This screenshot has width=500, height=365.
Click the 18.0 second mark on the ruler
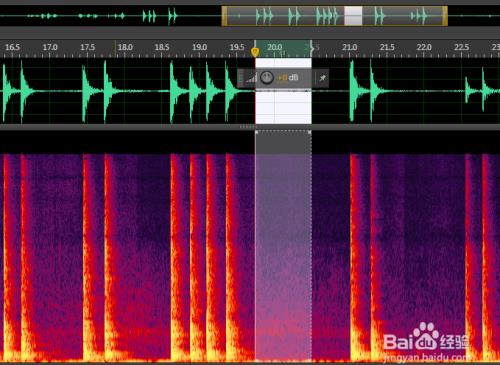(x=125, y=47)
